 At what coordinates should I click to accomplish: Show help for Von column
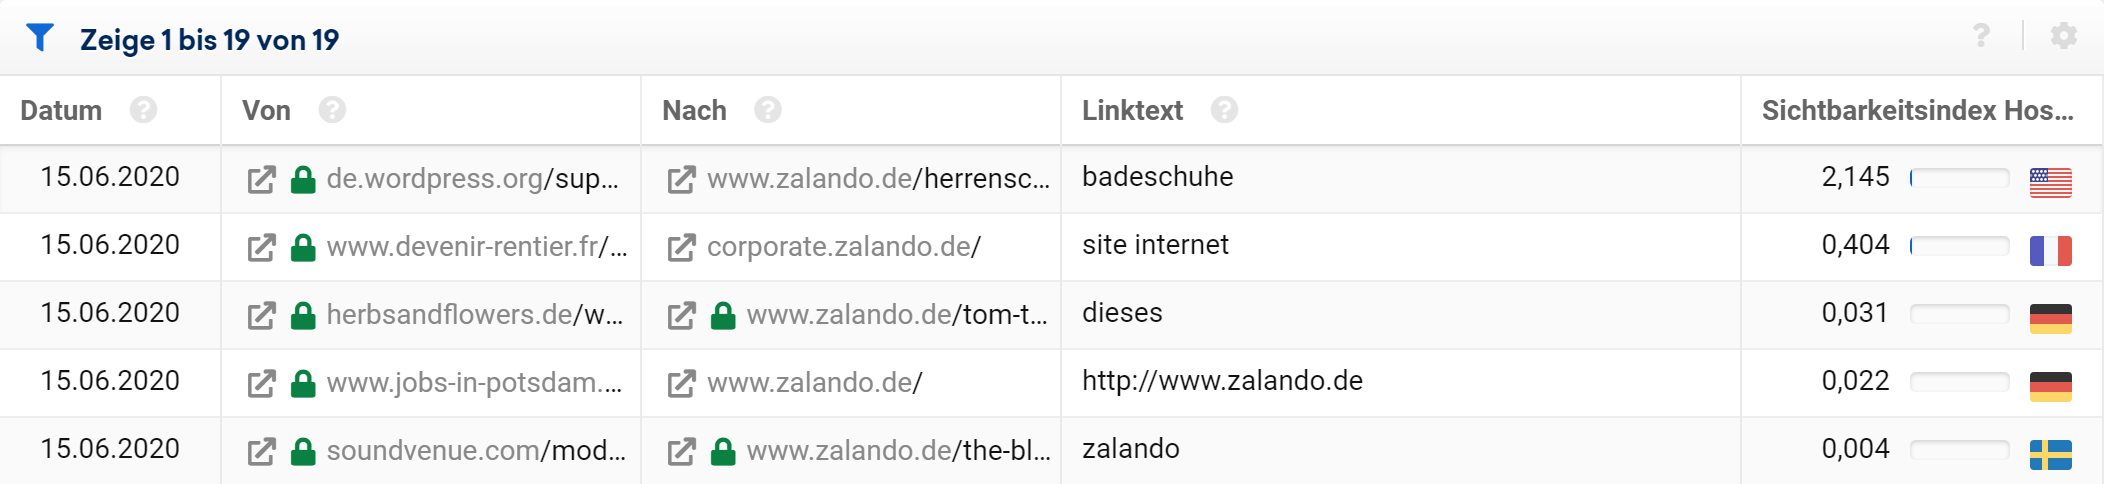click(332, 110)
